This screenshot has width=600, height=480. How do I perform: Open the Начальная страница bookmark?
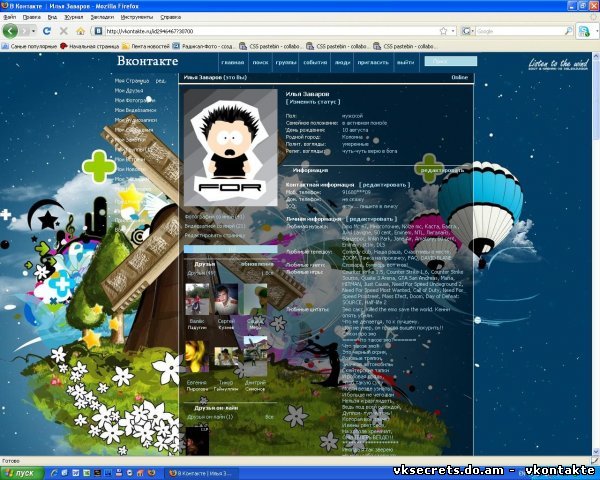tap(90, 46)
